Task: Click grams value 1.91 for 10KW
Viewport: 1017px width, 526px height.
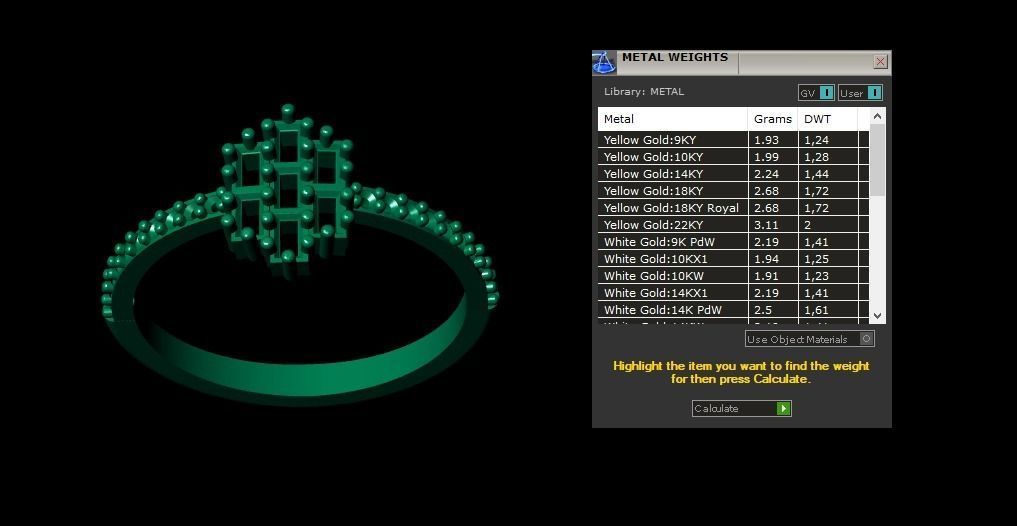Action: (x=766, y=276)
